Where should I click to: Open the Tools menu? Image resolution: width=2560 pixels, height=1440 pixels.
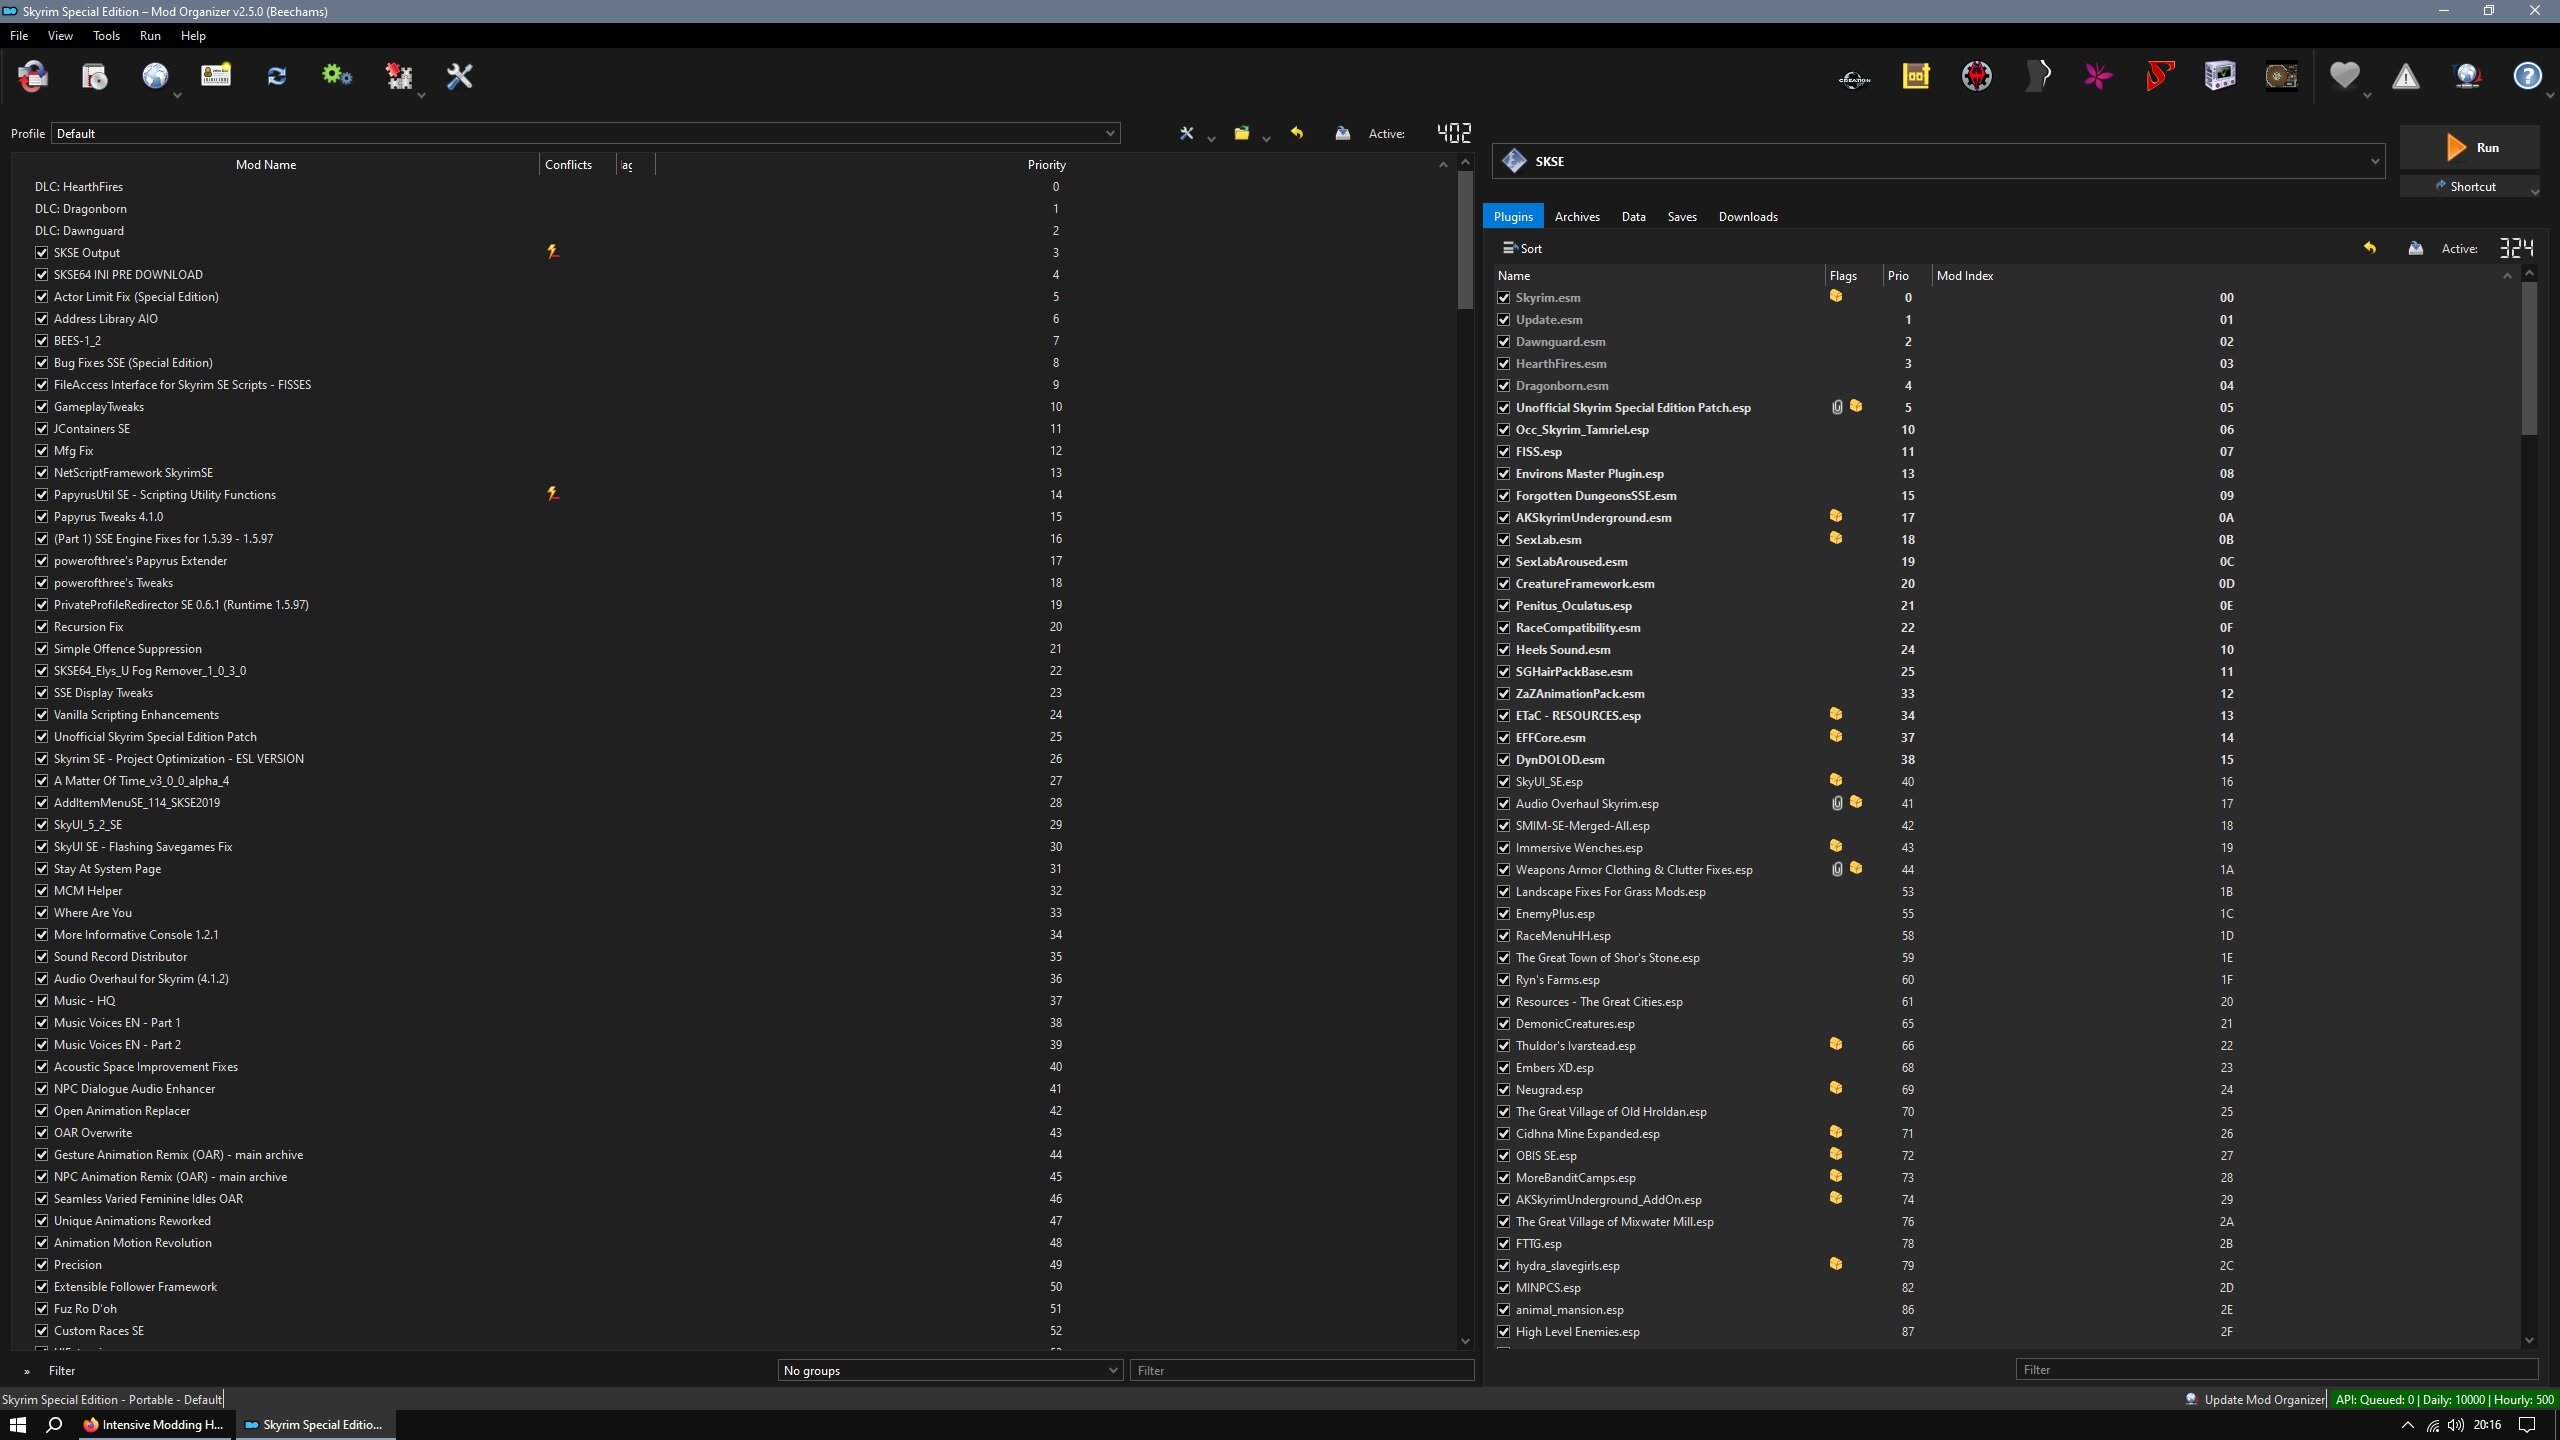106,36
